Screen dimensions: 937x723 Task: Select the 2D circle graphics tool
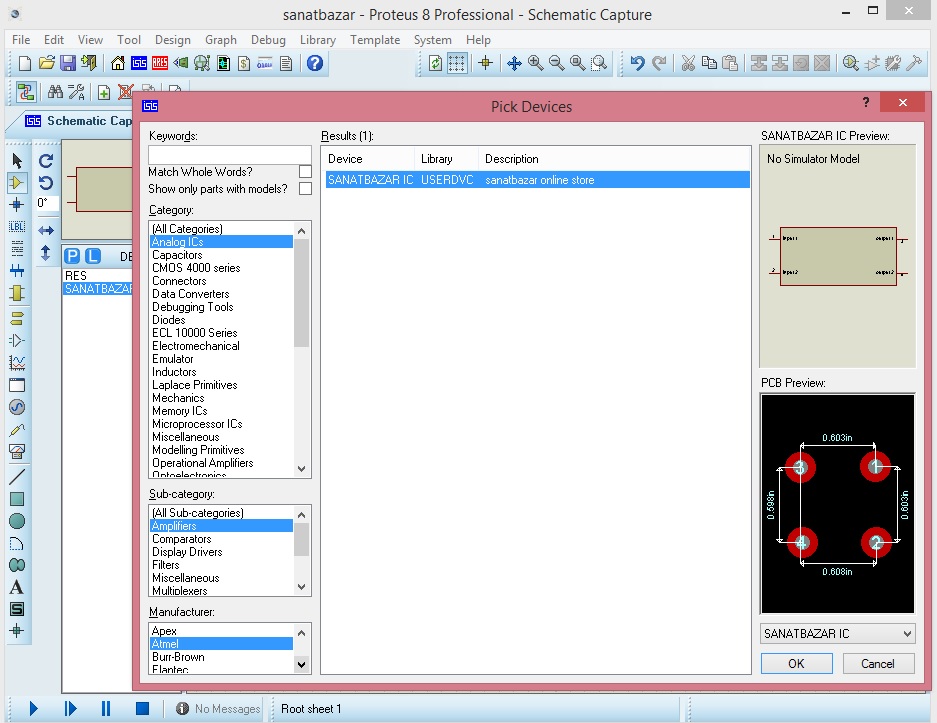click(x=17, y=521)
